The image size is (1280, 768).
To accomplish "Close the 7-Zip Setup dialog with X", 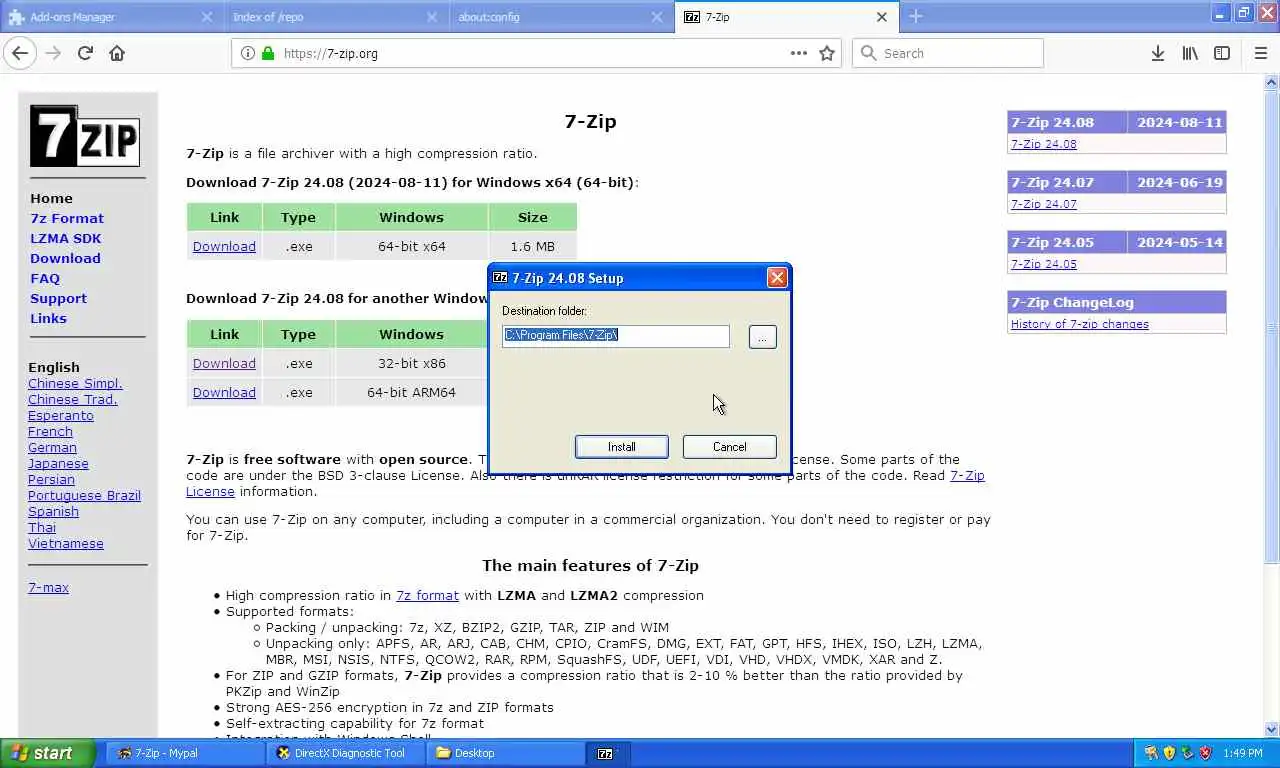I will tap(777, 278).
